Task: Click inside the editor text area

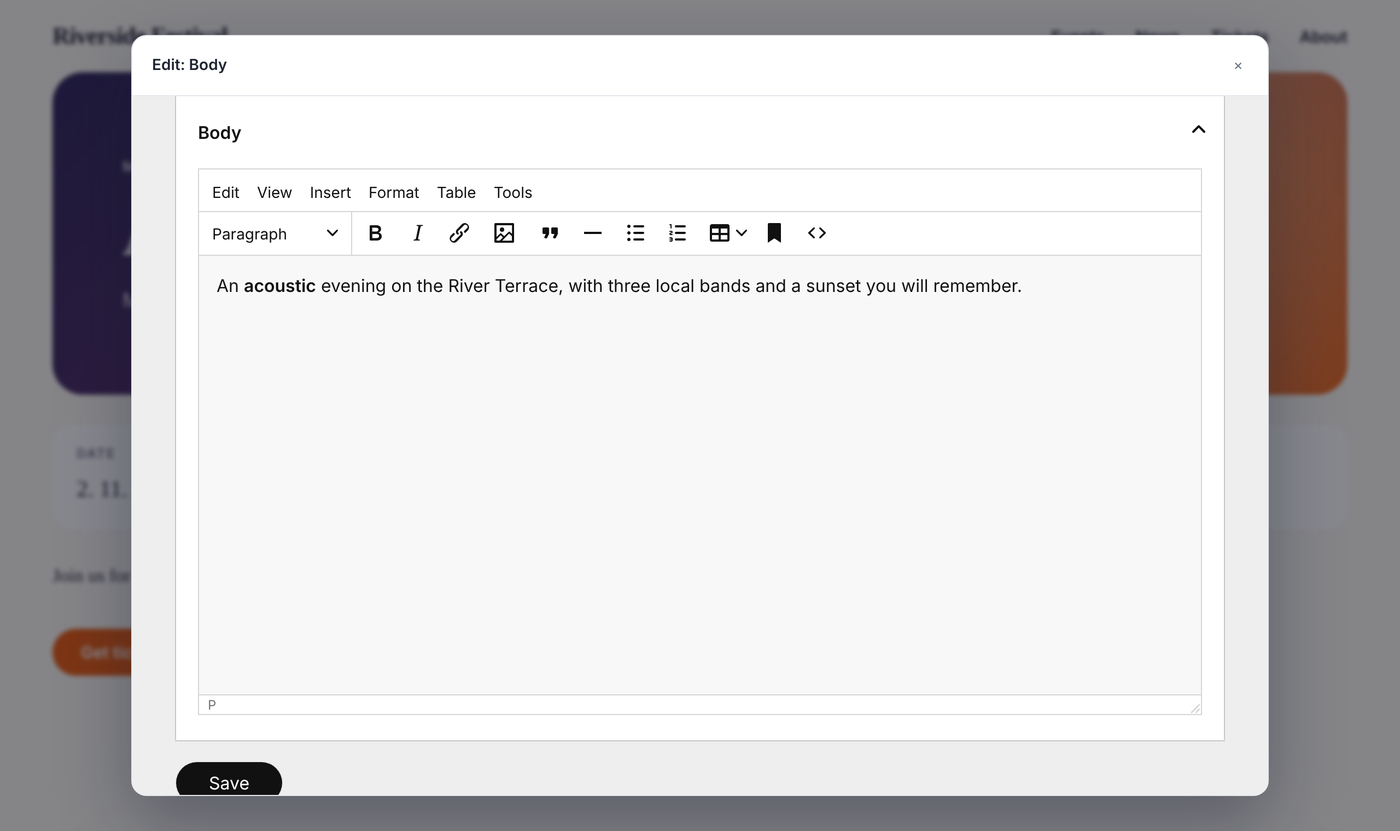Action: point(700,475)
